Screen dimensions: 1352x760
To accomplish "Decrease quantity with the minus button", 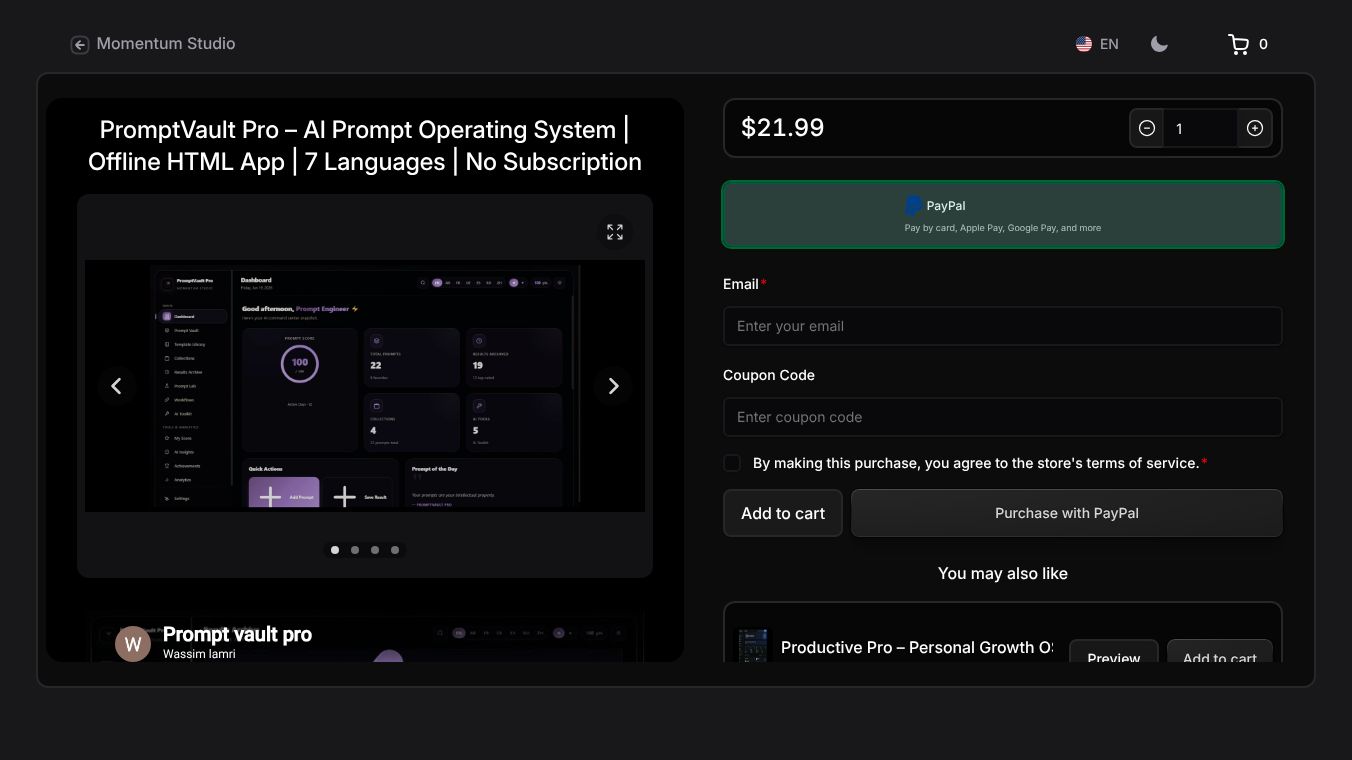I will coord(1147,128).
